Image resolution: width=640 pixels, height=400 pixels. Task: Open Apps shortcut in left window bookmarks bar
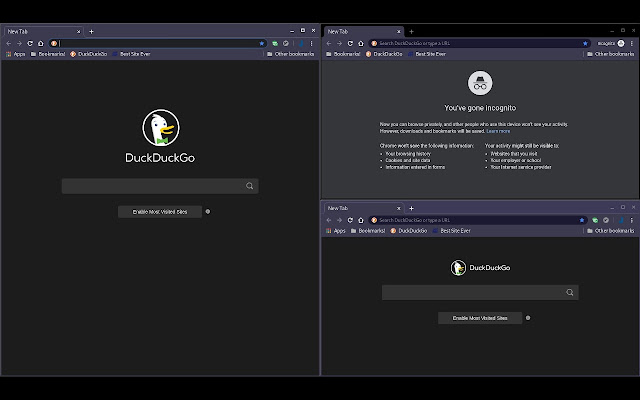pyautogui.click(x=16, y=54)
